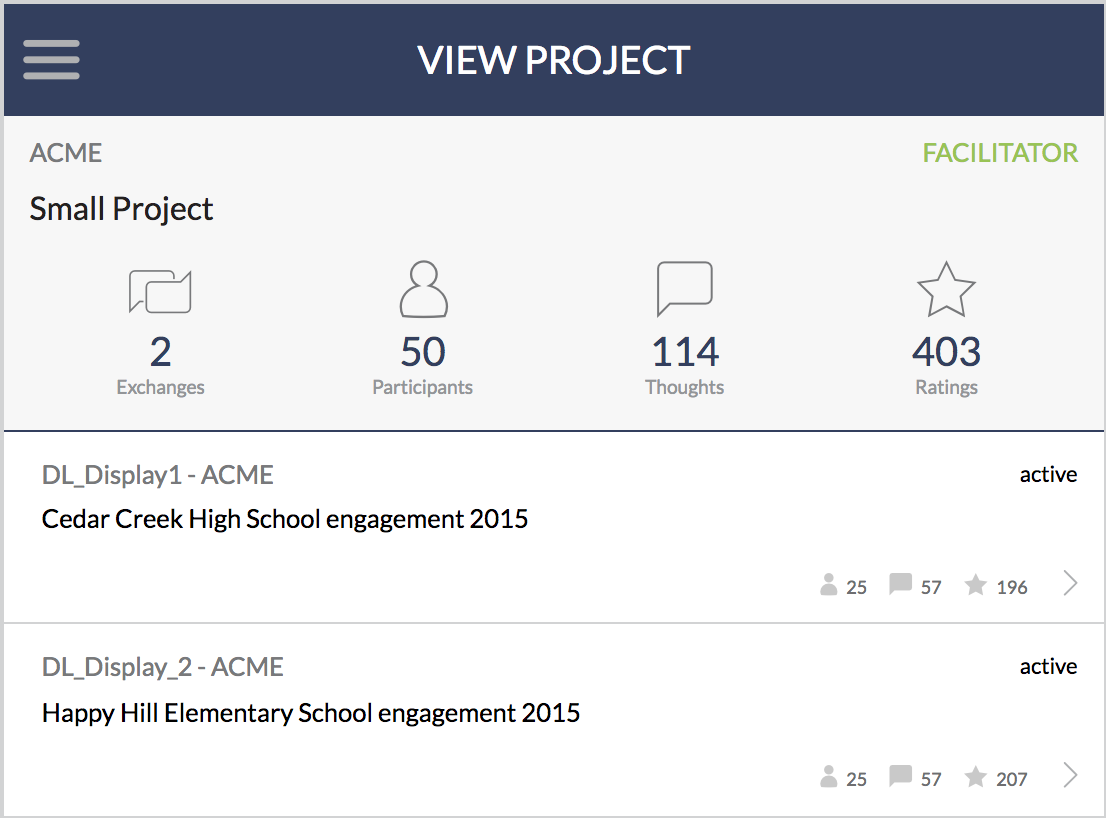Image resolution: width=1106 pixels, height=818 pixels.
Task: Expand Cedar Creek exchange with chevron arrow
Action: click(1070, 583)
